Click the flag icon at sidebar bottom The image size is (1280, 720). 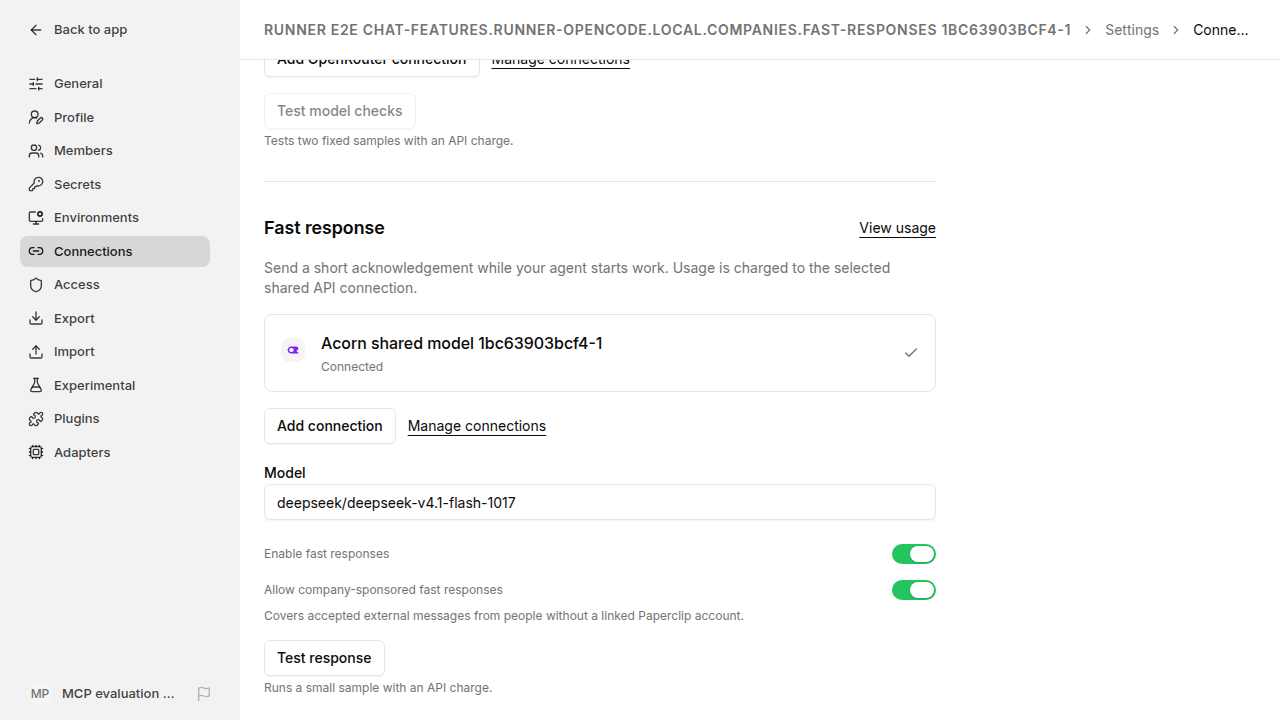click(204, 693)
